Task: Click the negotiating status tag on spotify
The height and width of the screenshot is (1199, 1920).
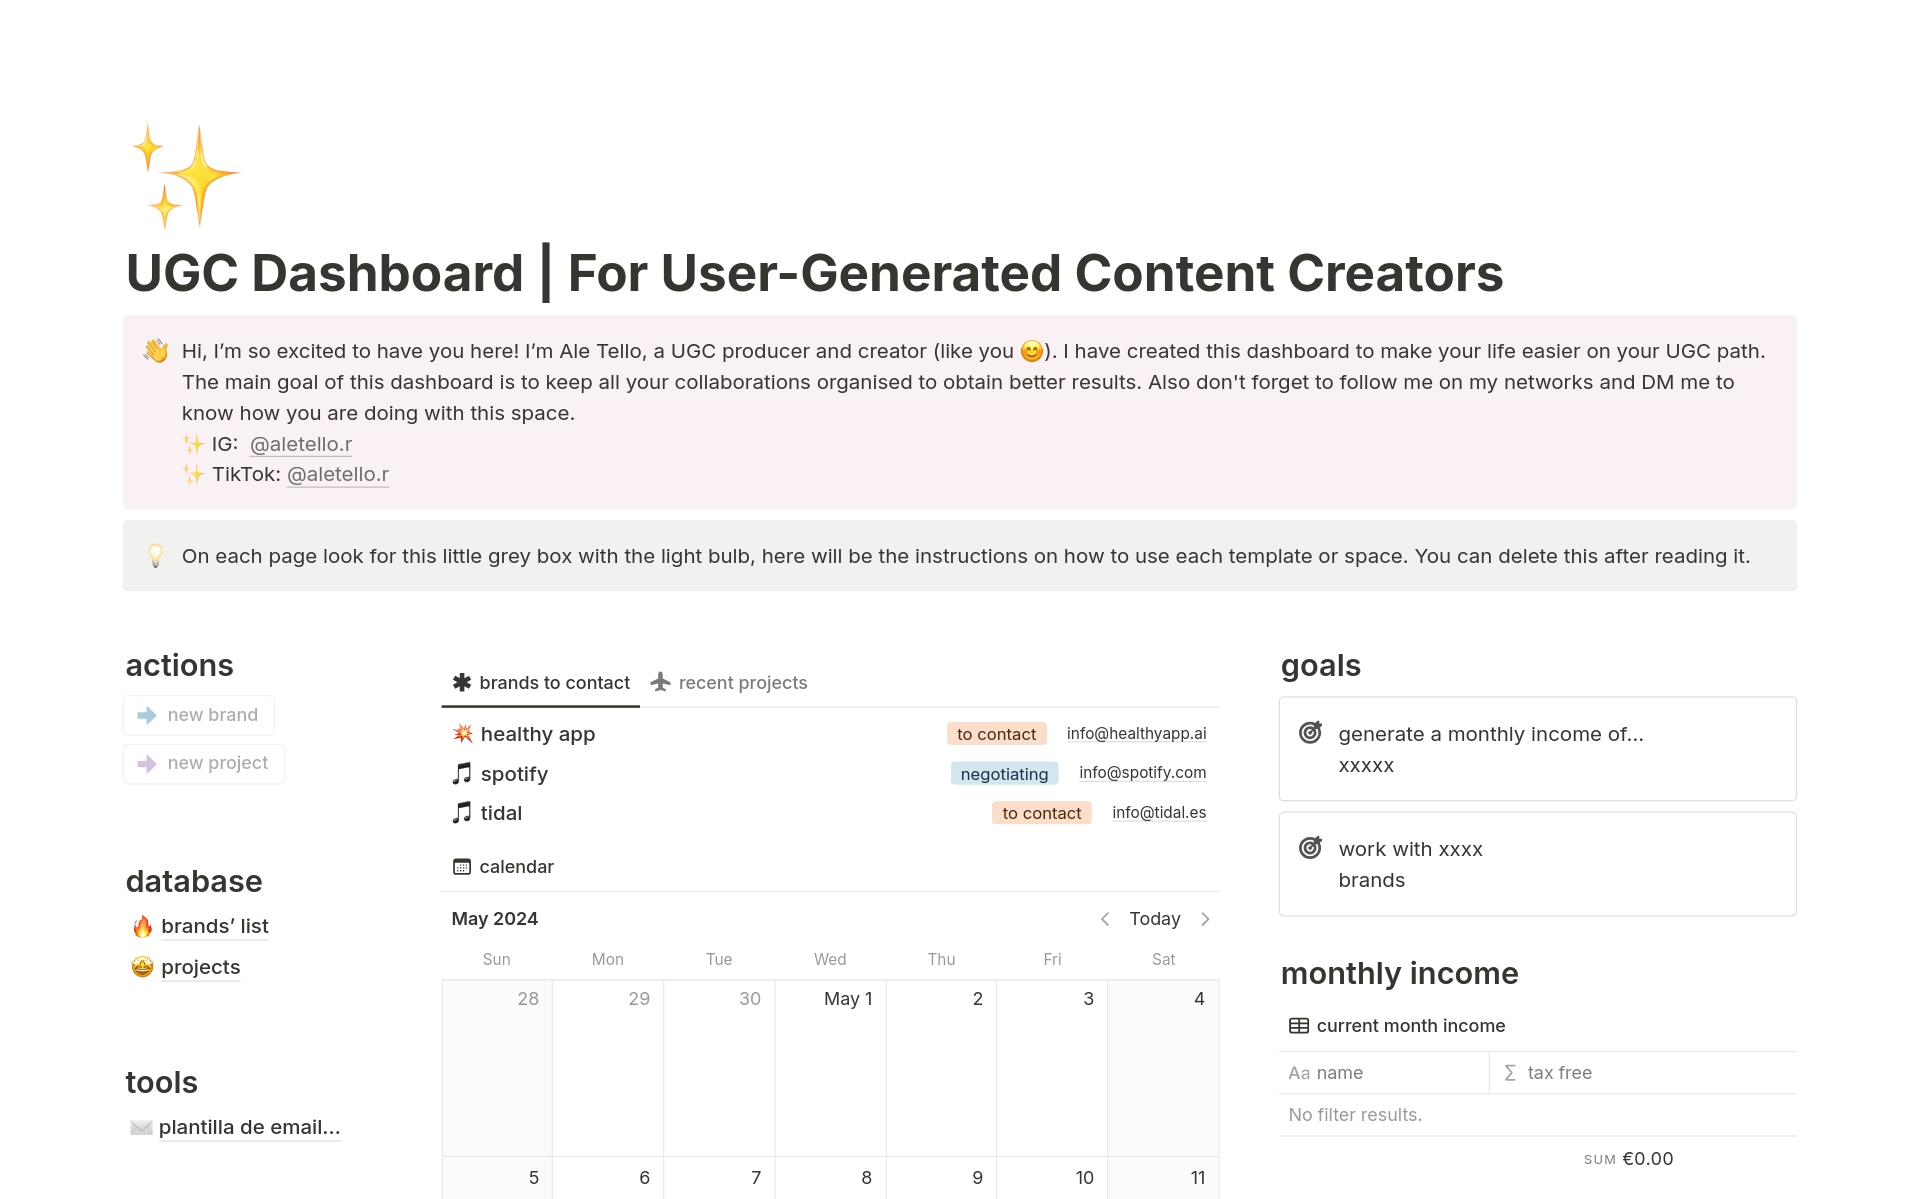Action: [x=1004, y=774]
